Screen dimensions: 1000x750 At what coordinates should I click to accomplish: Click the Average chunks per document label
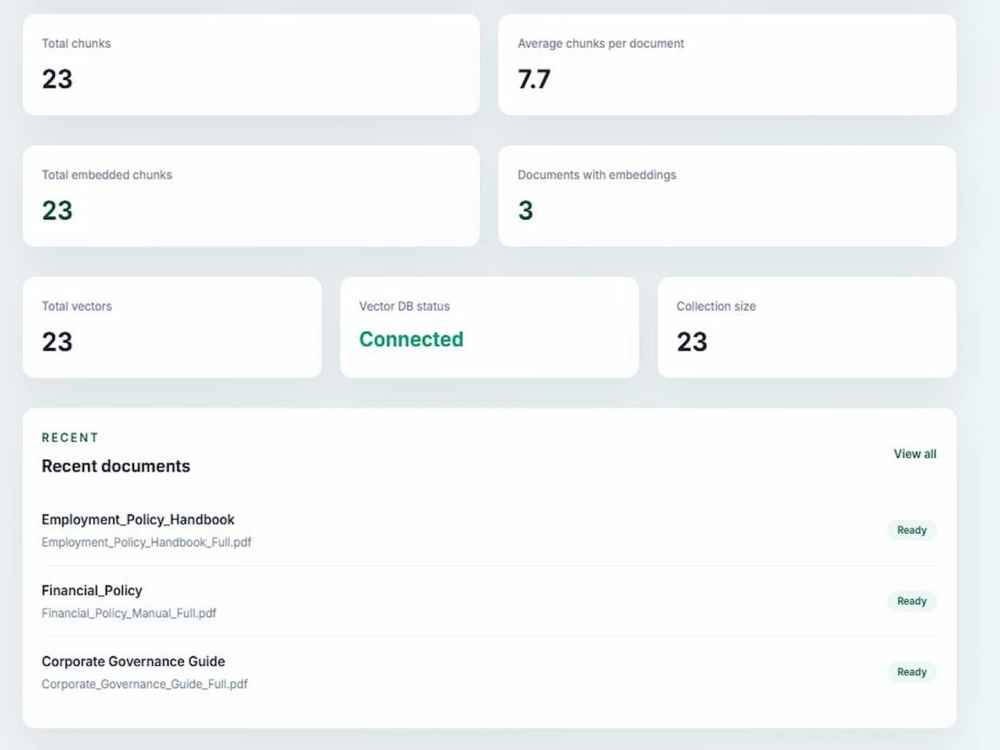(x=600, y=43)
